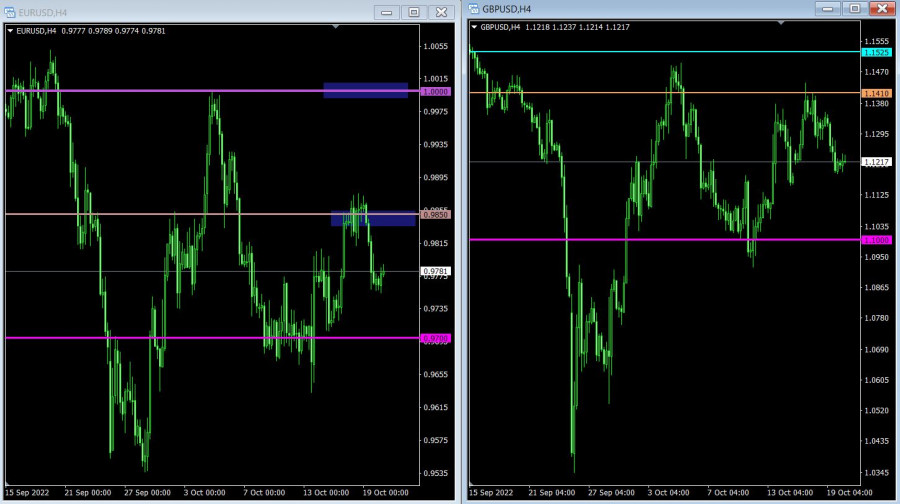Click the chart shift marker on GBPUSD chart
This screenshot has width=900, height=504.
779,24
